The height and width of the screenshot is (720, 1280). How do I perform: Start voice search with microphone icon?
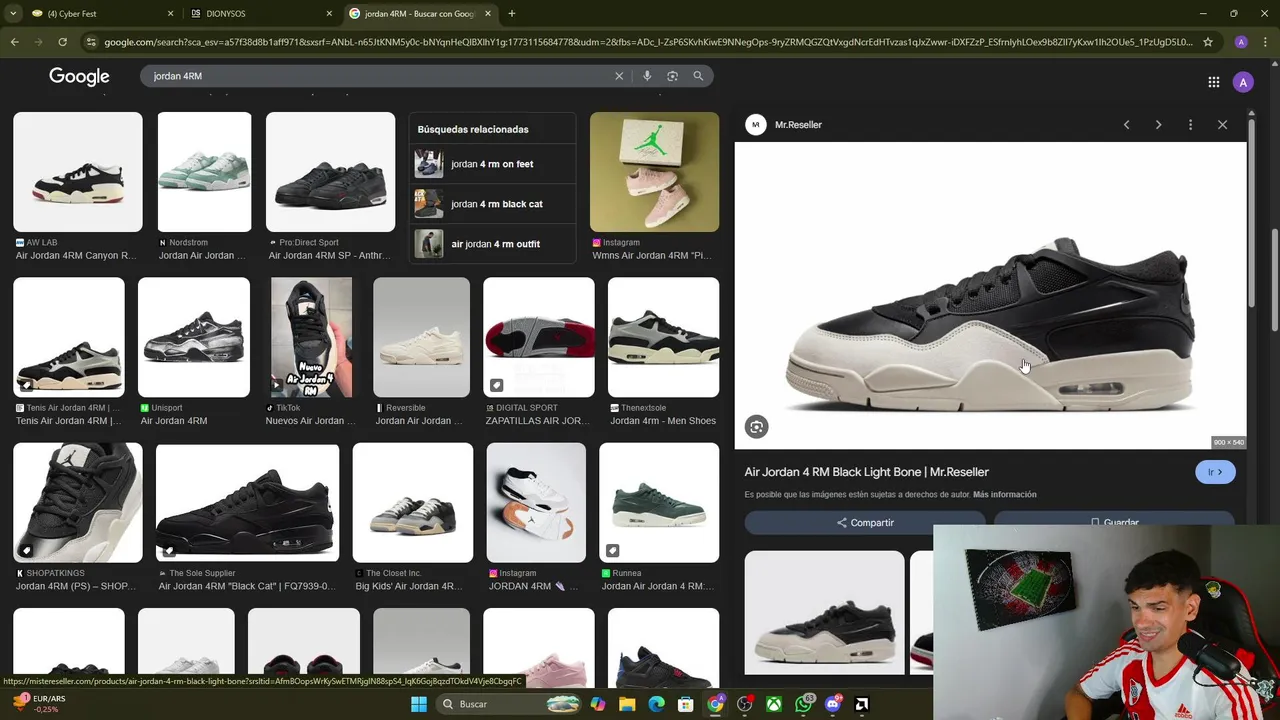(647, 76)
